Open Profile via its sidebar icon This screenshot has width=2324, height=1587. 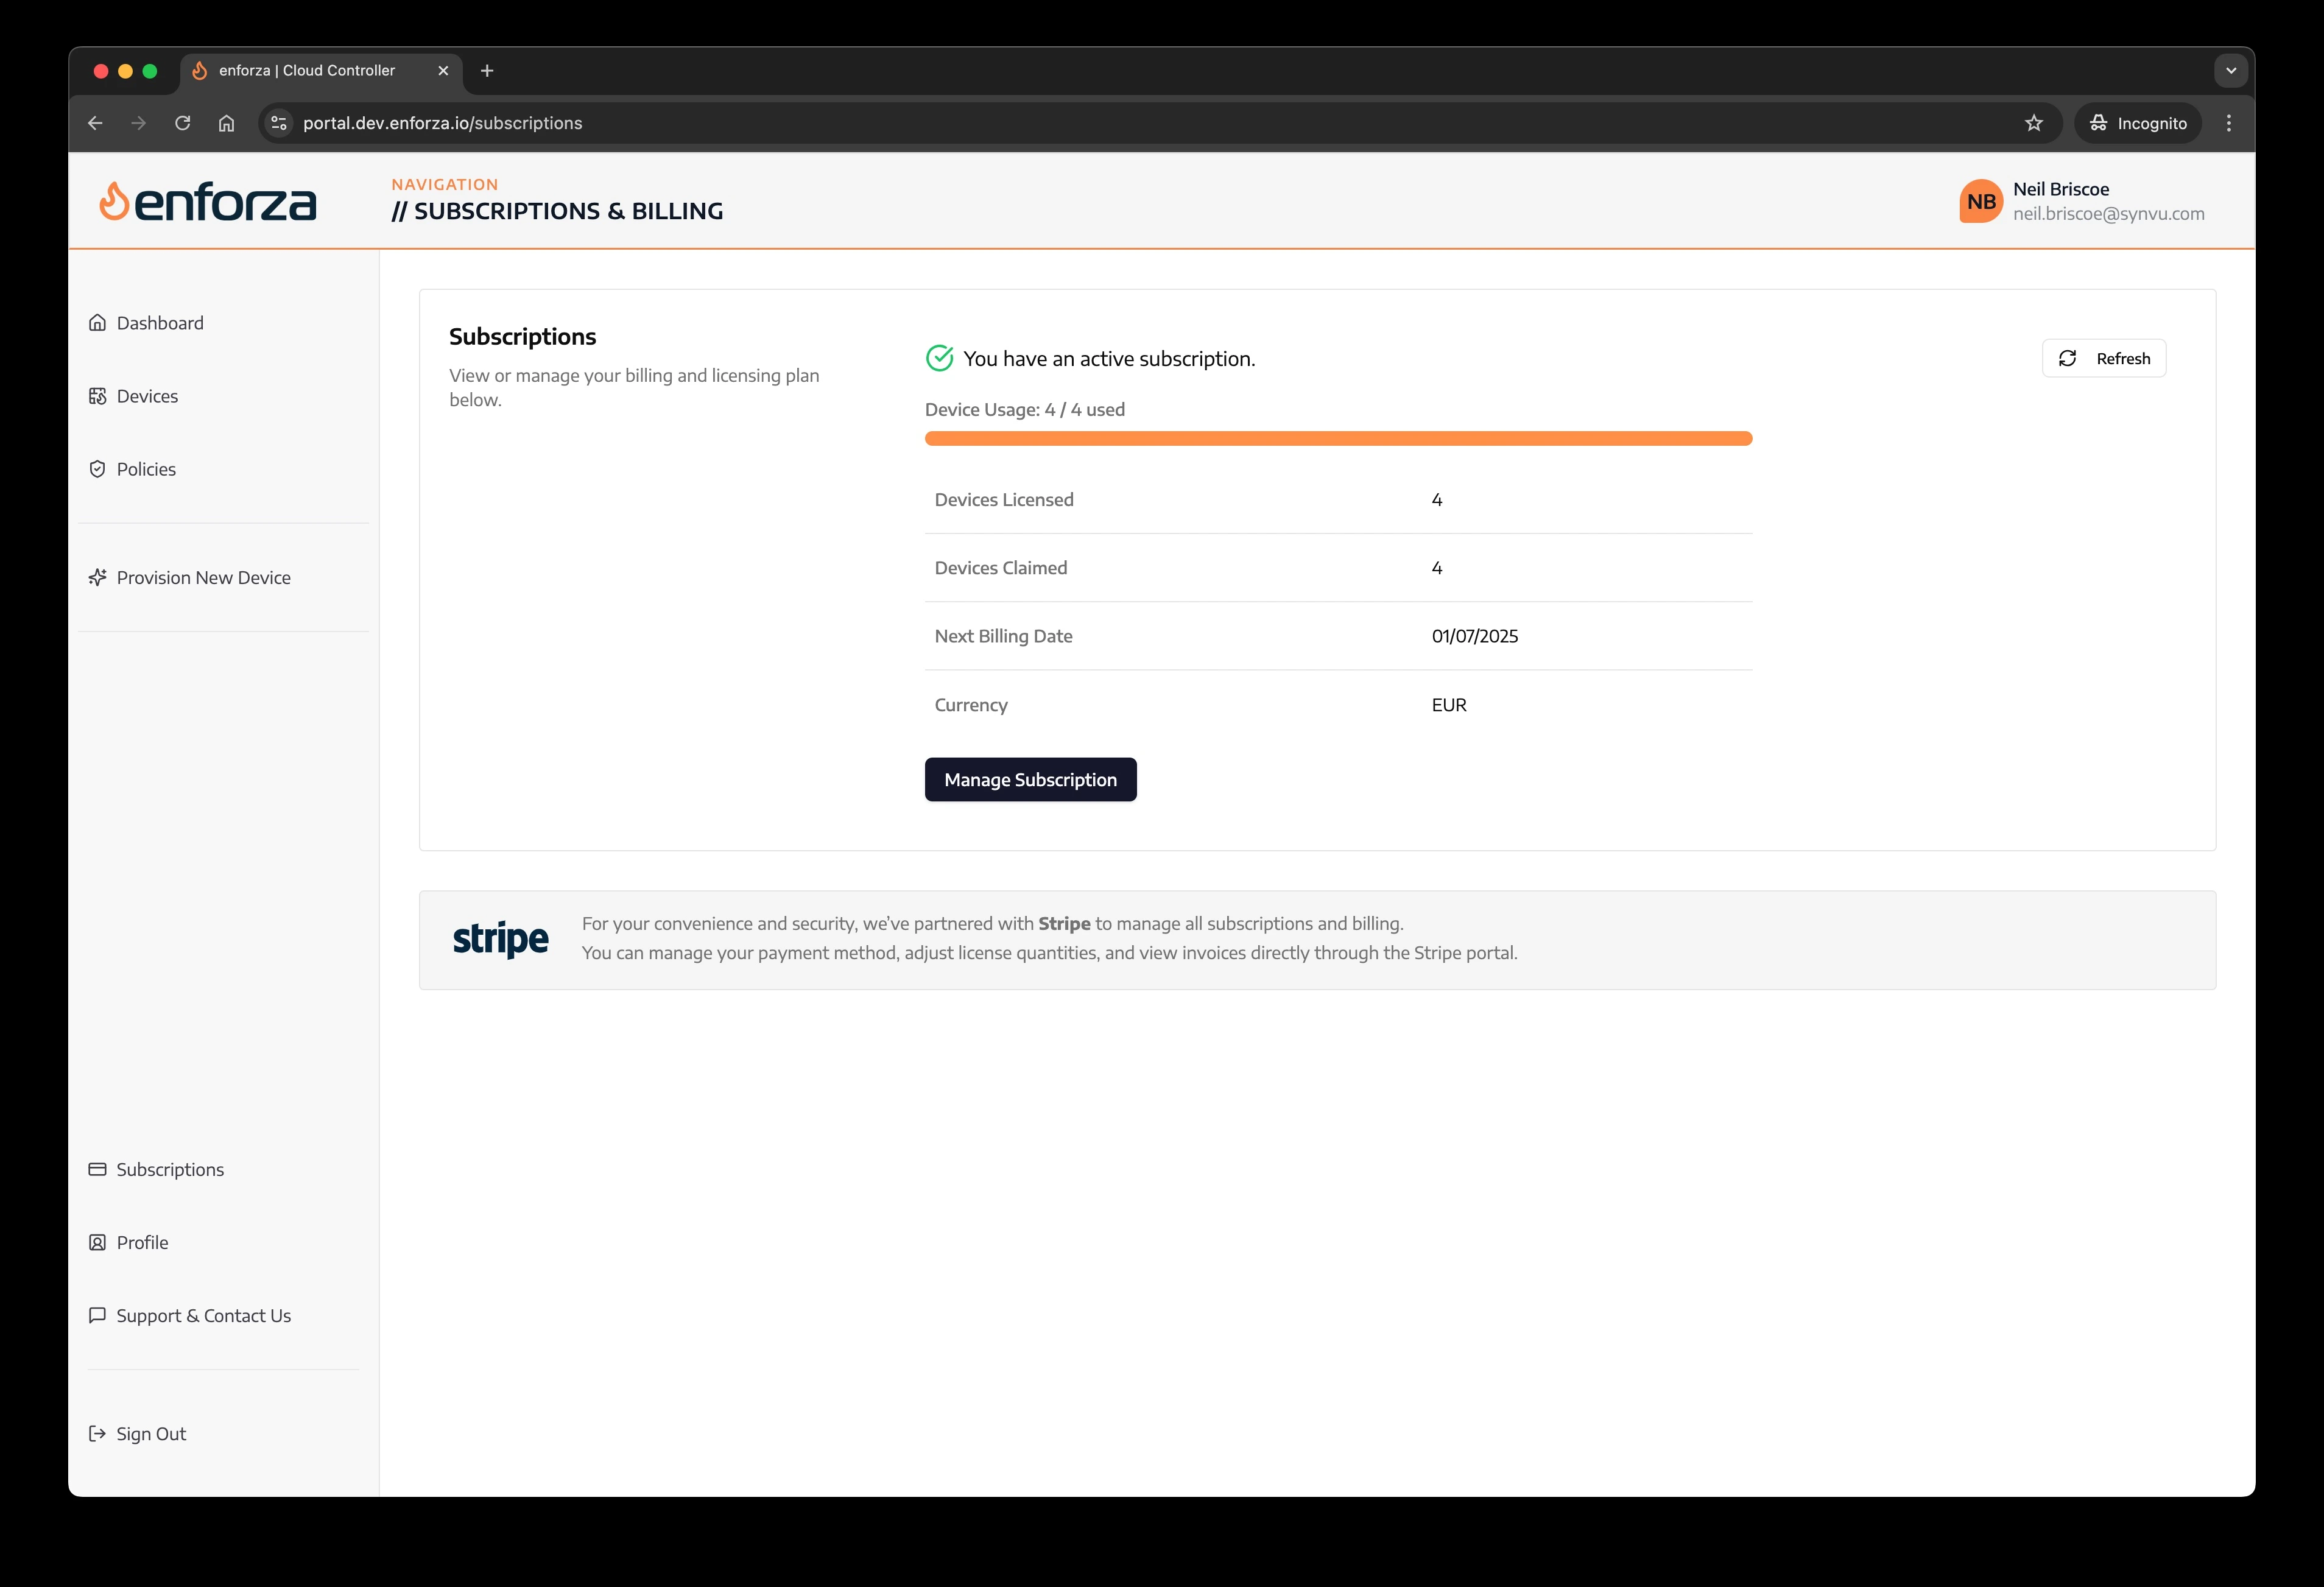pyautogui.click(x=97, y=1241)
